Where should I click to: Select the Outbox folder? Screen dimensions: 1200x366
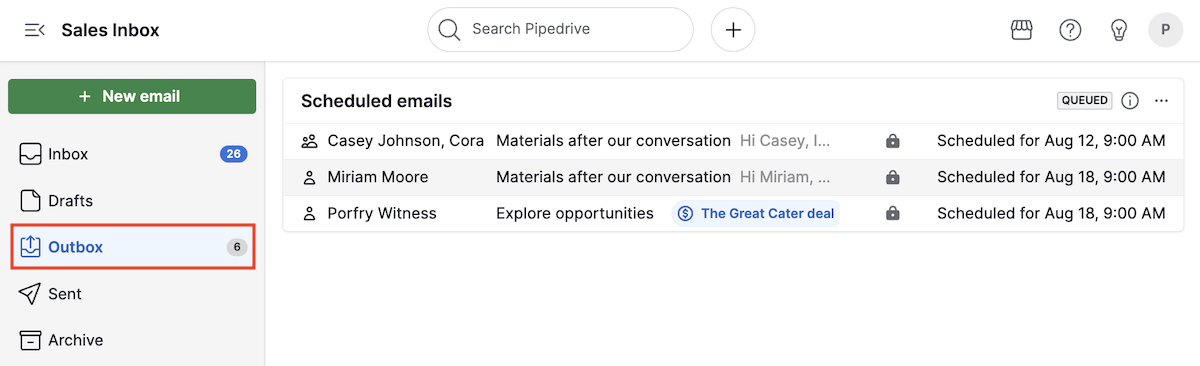[x=132, y=247]
